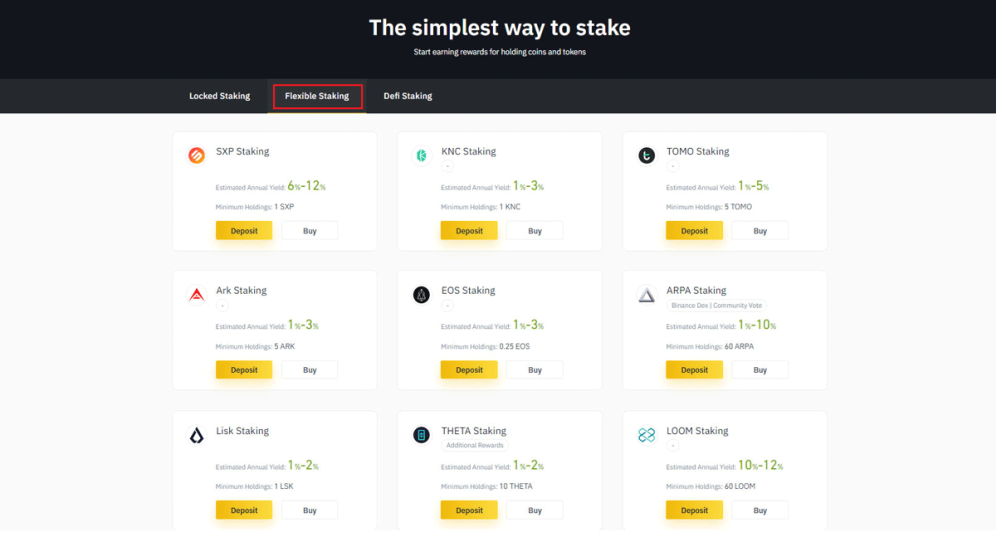The height and width of the screenshot is (542, 996).
Task: Select the Flexible Staking tab
Action: click(x=317, y=96)
